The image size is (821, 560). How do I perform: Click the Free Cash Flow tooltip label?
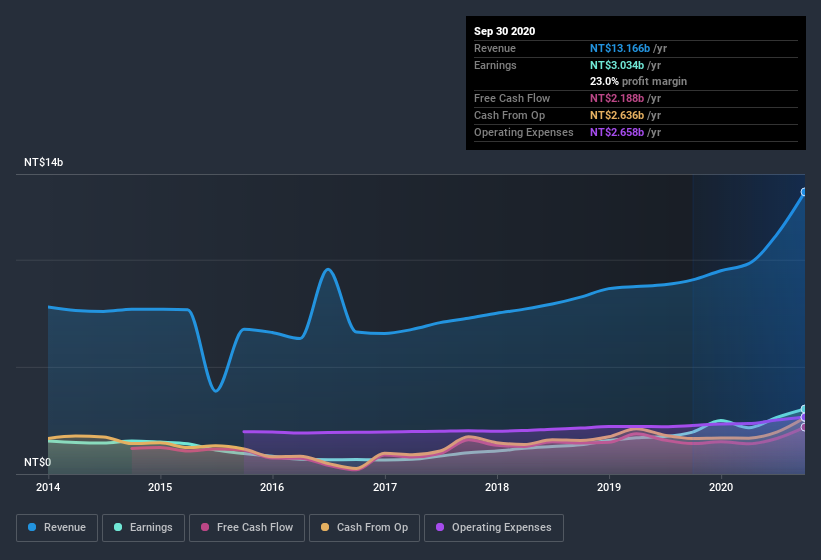(x=512, y=98)
